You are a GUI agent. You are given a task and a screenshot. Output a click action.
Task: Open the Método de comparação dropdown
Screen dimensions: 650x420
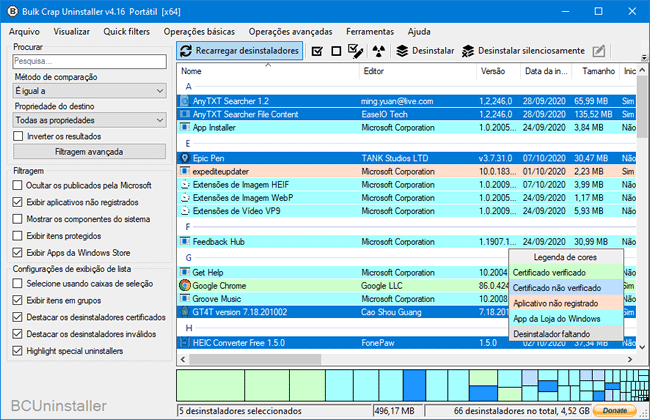[x=90, y=91]
